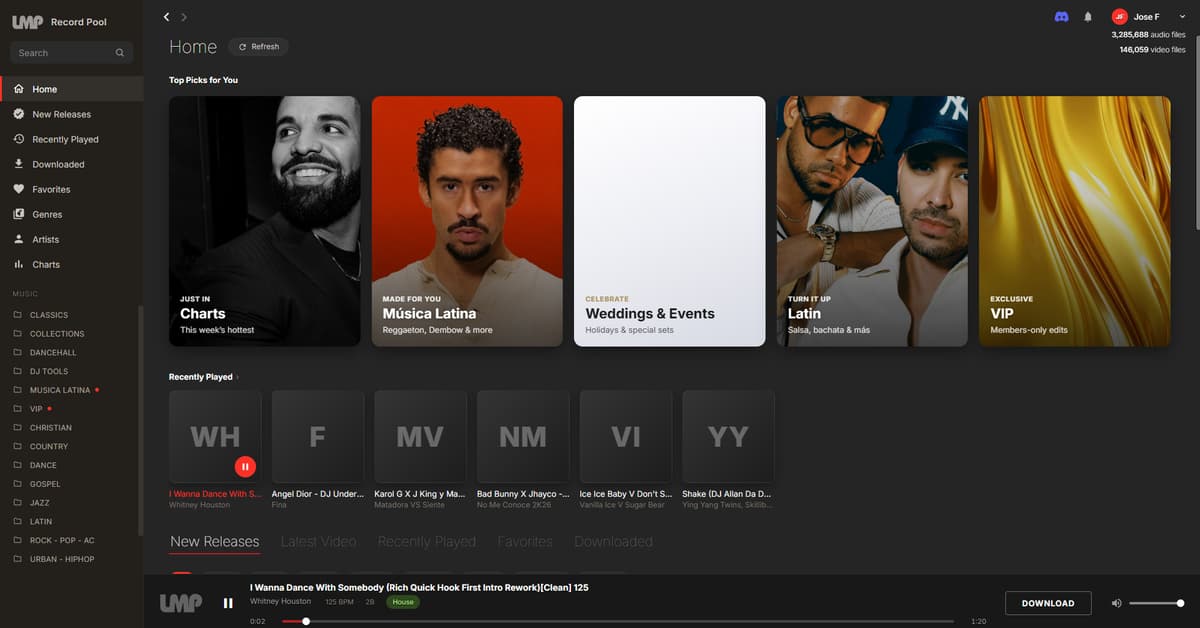The height and width of the screenshot is (628, 1200).
Task: Pause the Whitney Houston tile button
Action: [x=245, y=466]
